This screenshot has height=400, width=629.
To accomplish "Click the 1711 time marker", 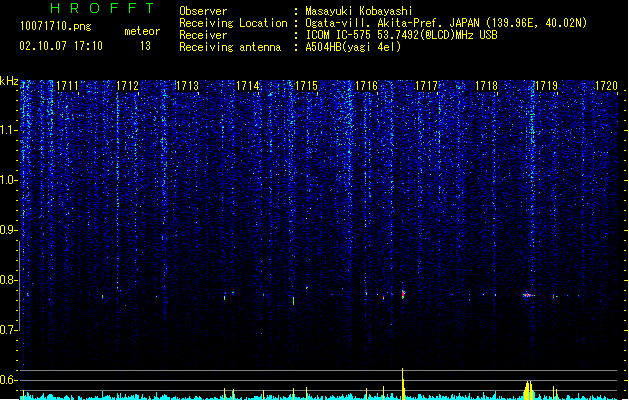I will point(67,86).
